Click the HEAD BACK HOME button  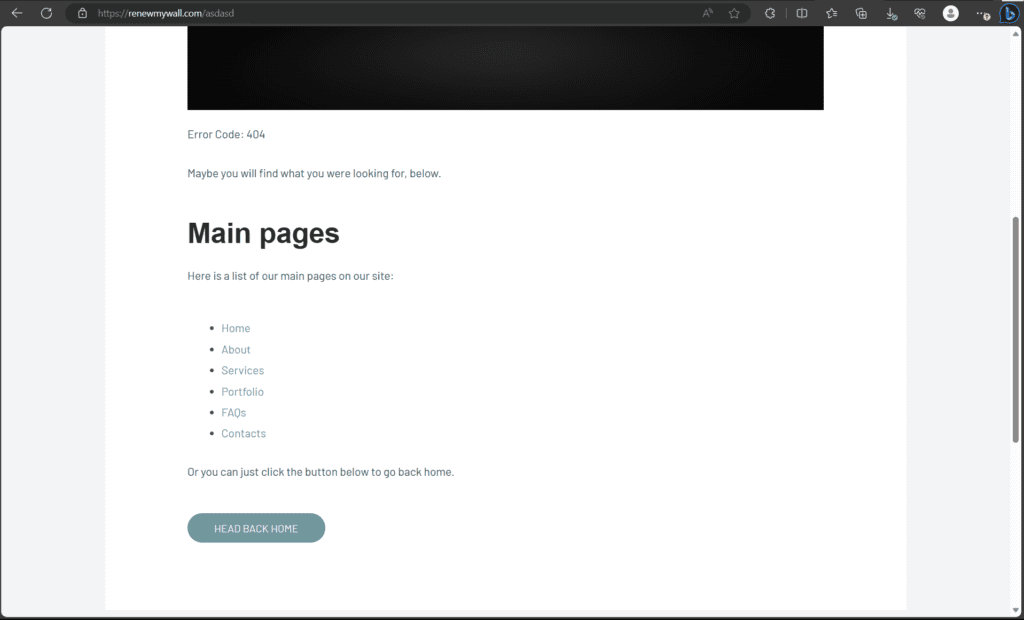pos(256,528)
